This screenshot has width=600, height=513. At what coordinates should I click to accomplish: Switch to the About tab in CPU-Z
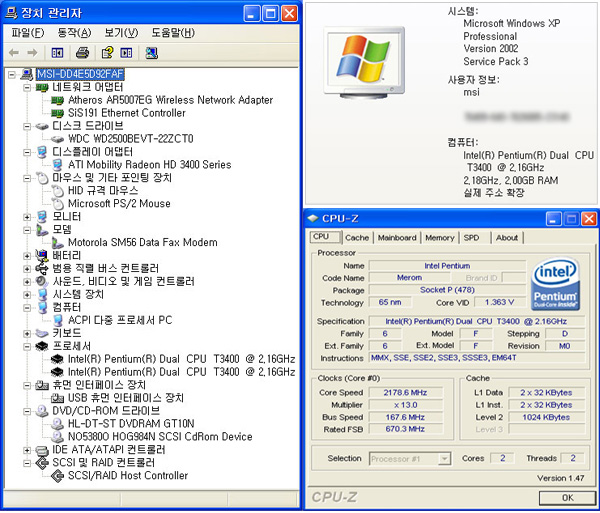click(507, 238)
